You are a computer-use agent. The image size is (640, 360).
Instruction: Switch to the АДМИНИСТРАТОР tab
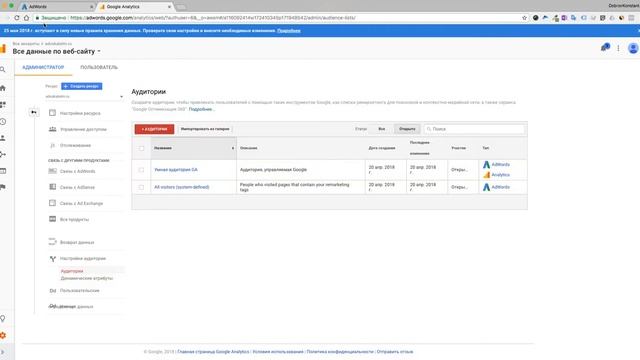point(43,67)
